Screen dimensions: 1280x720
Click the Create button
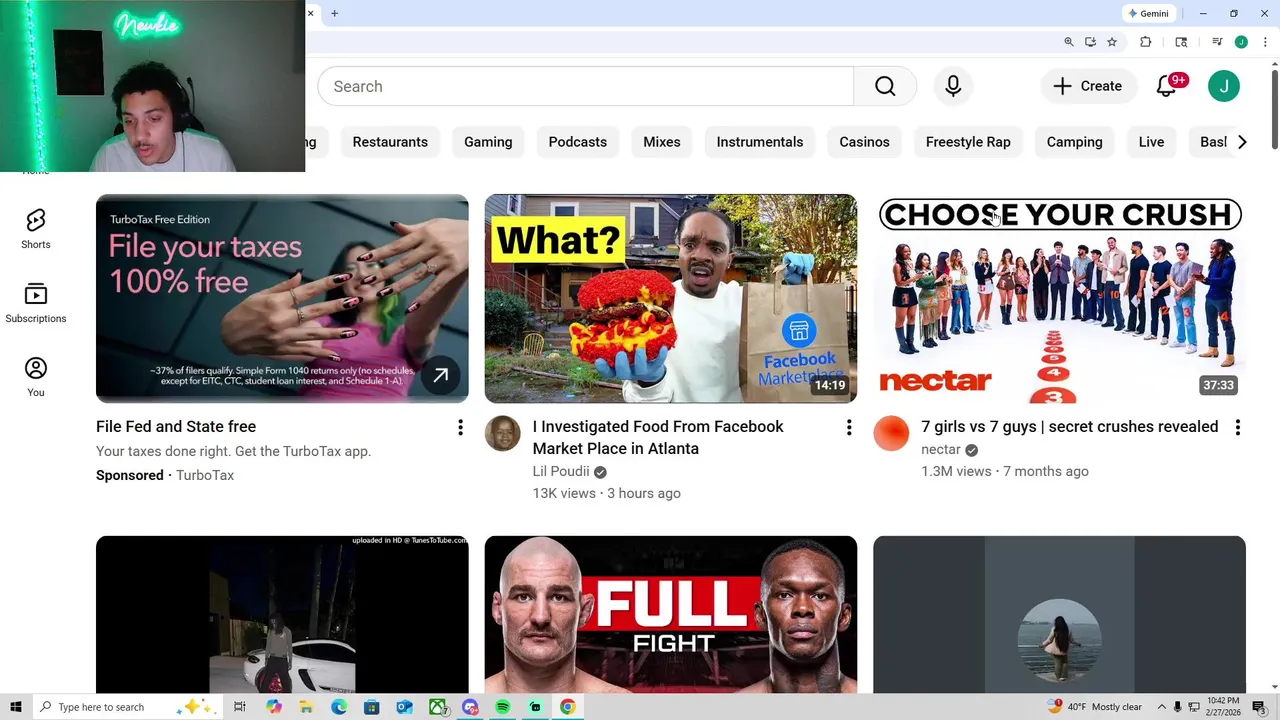(x=1088, y=86)
